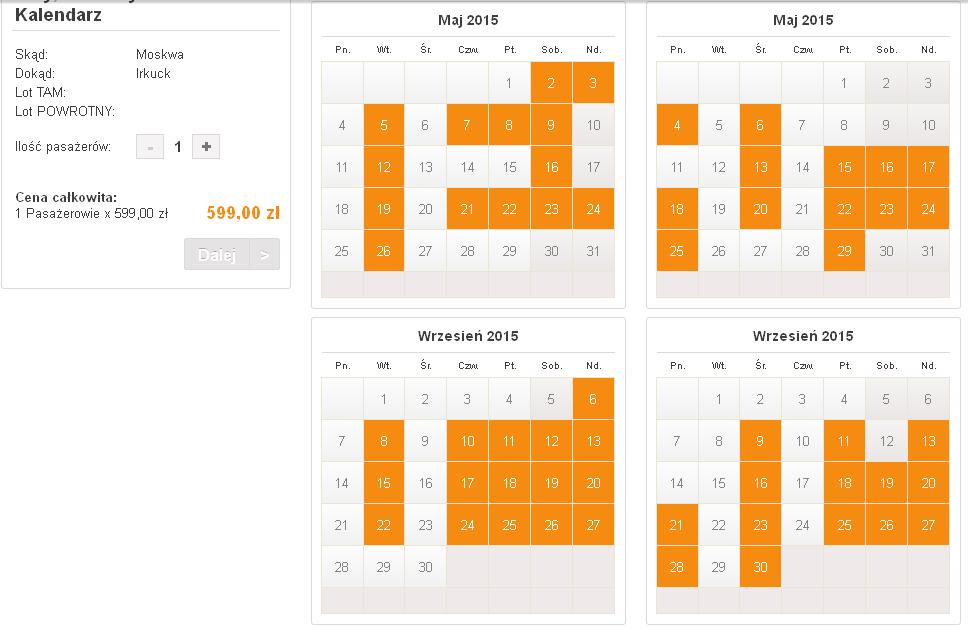Viewport: 968px width, 628px height.
Task: Select May 13 in right Maj calendar
Action: click(x=761, y=167)
